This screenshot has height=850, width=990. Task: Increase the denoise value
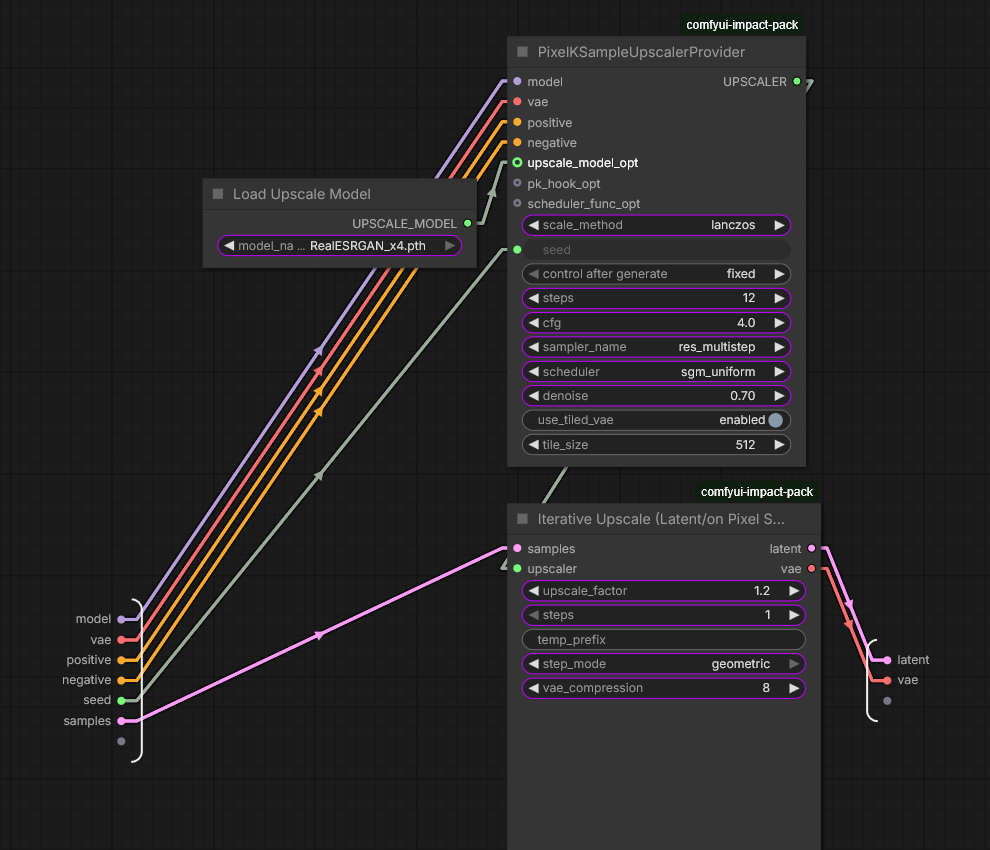(x=779, y=396)
